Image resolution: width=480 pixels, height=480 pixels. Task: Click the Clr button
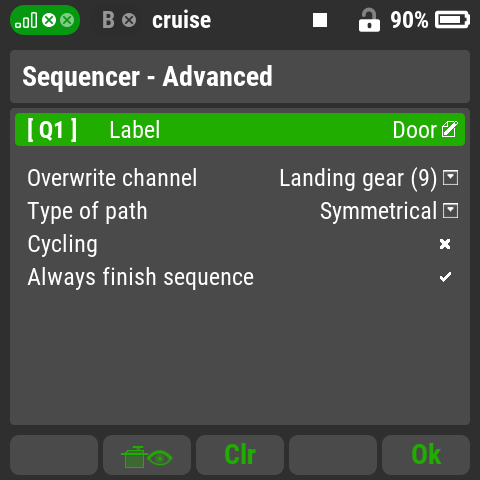click(x=240, y=455)
